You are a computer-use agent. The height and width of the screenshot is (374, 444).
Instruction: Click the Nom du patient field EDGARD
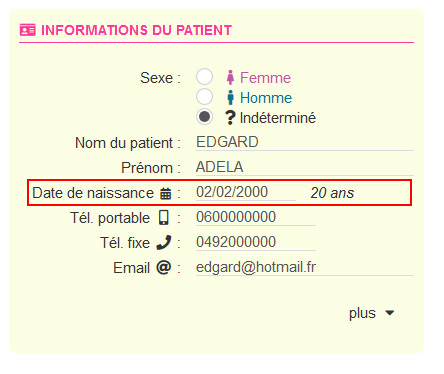pos(305,142)
